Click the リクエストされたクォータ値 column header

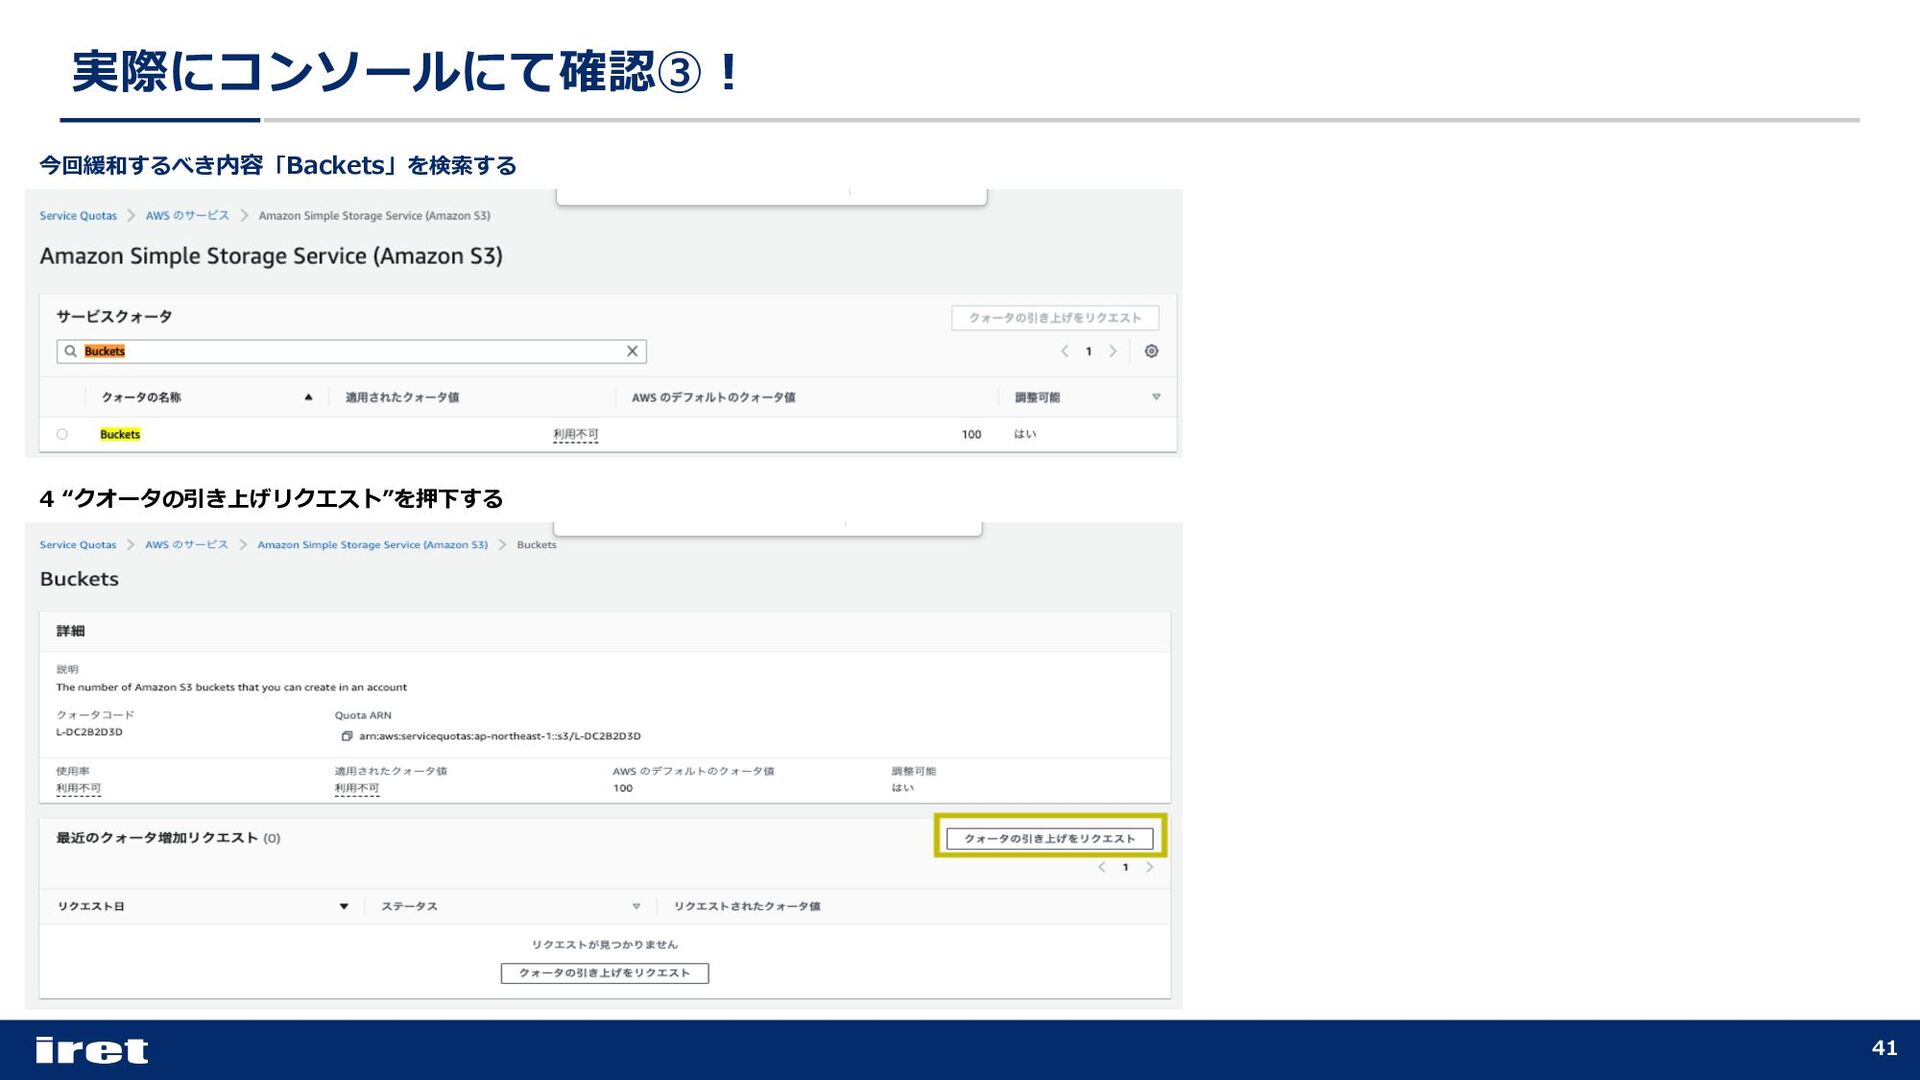click(747, 906)
